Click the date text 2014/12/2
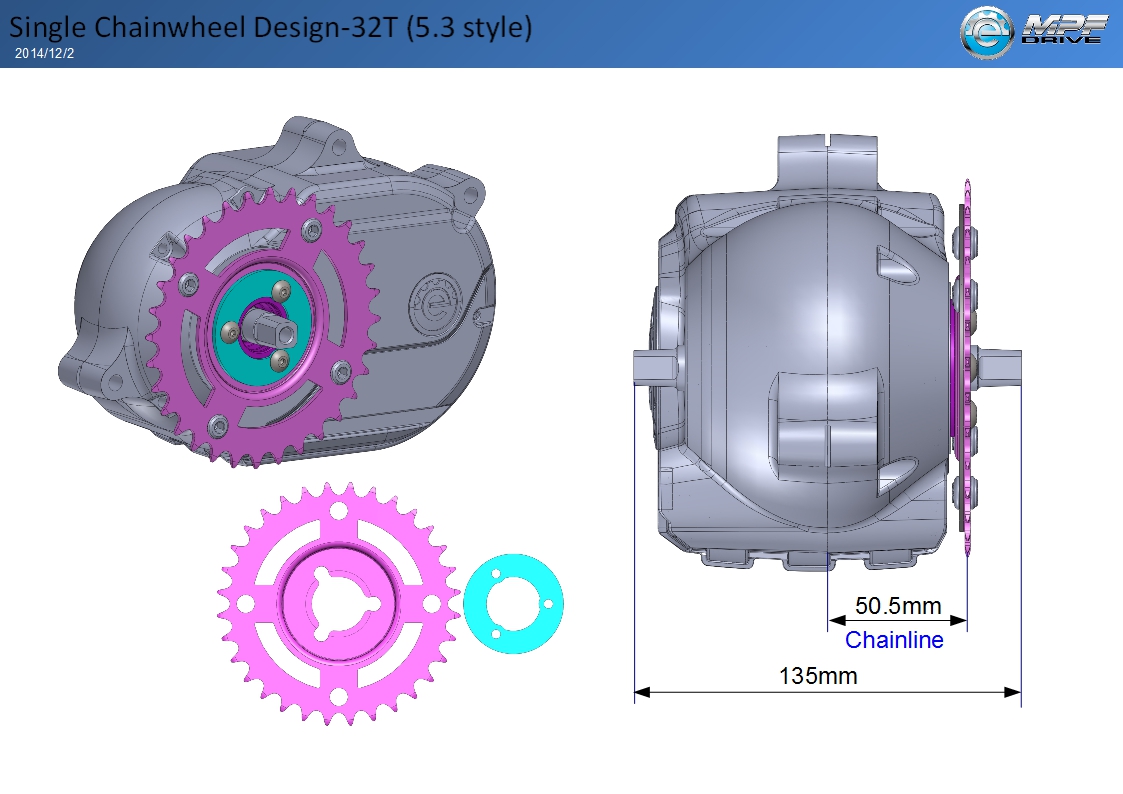 click(44, 54)
